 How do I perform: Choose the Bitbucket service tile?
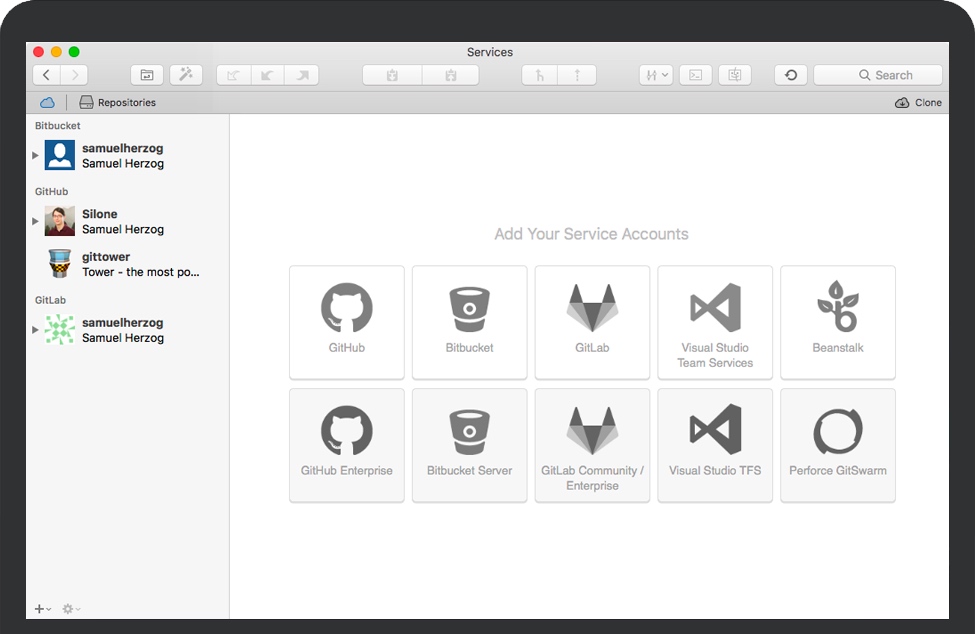[469, 321]
